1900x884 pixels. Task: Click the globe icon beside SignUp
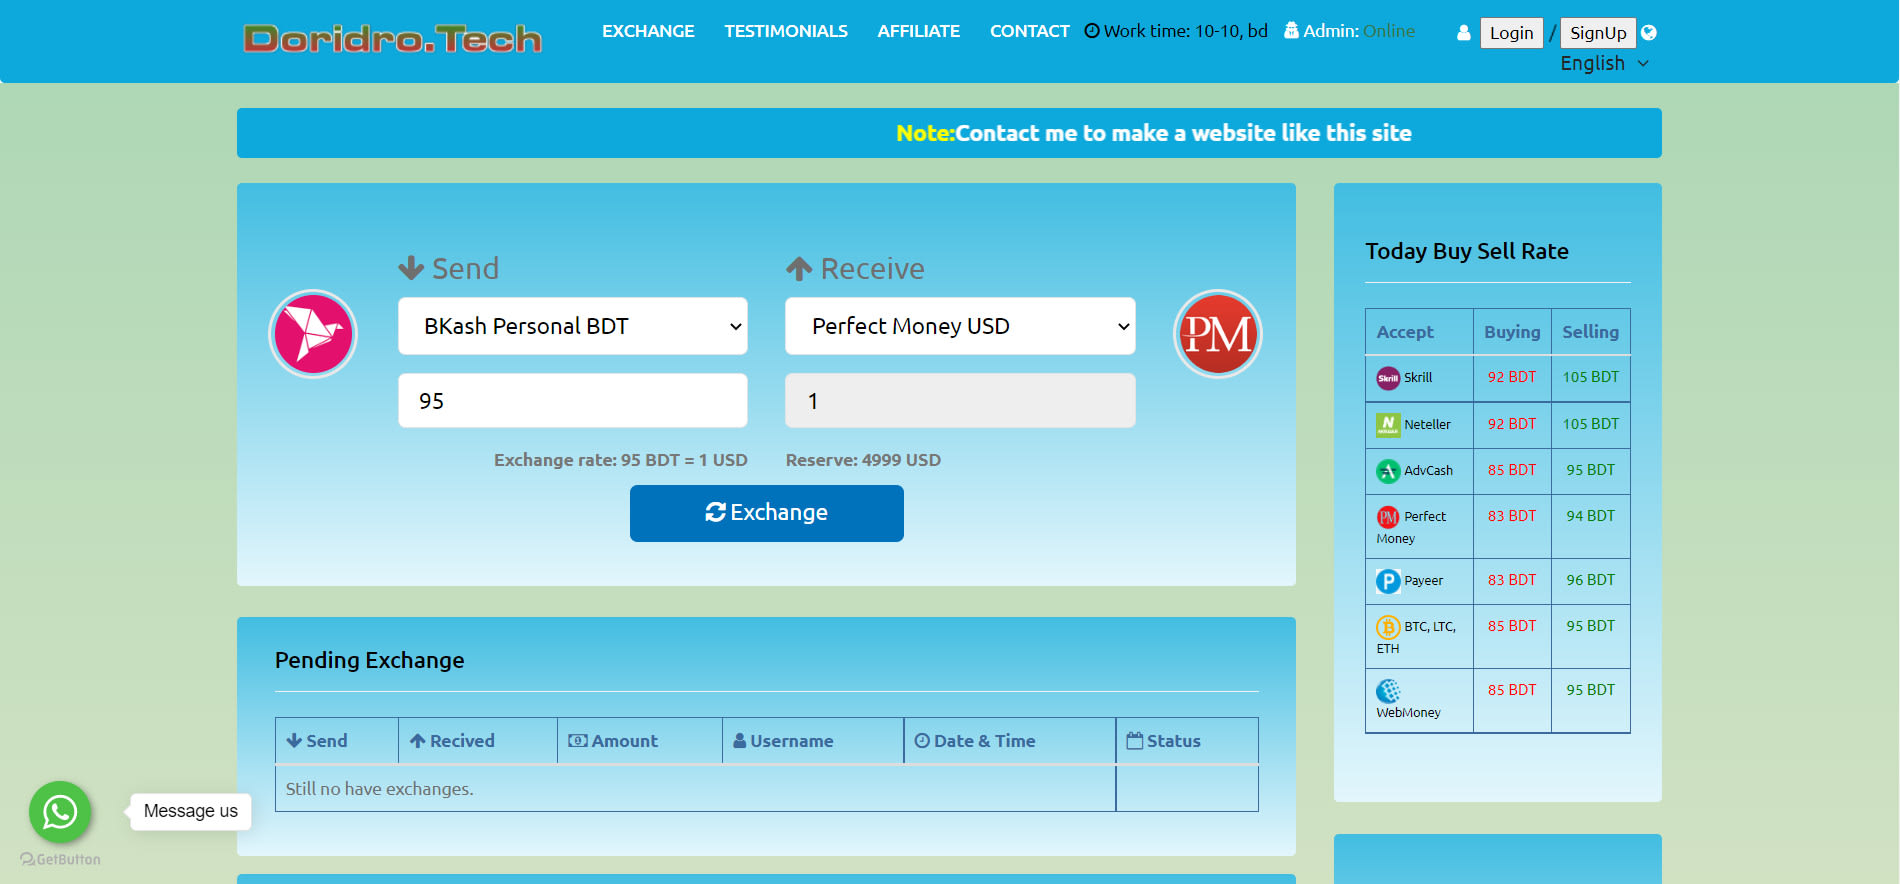point(1649,32)
